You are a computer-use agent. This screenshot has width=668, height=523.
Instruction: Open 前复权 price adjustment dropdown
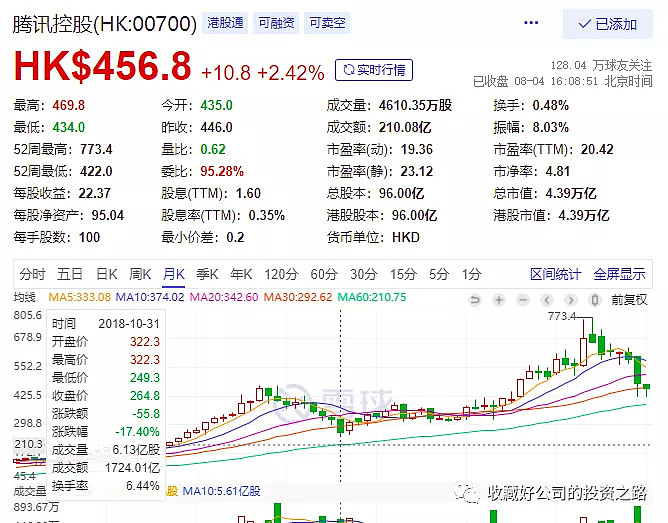pos(629,300)
